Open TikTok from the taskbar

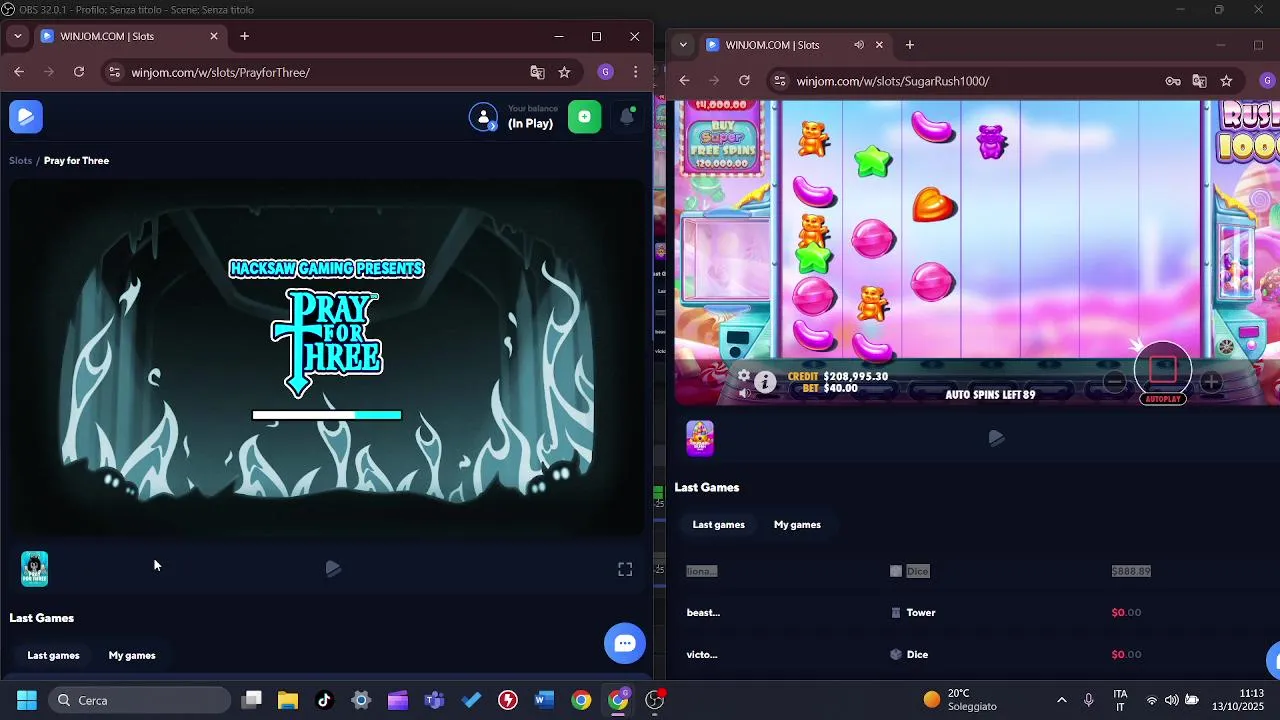(324, 700)
